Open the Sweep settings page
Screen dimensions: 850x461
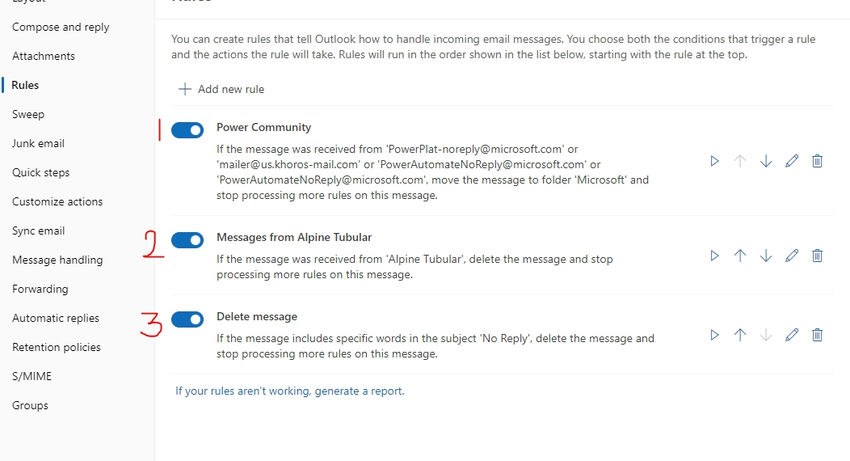pos(28,114)
